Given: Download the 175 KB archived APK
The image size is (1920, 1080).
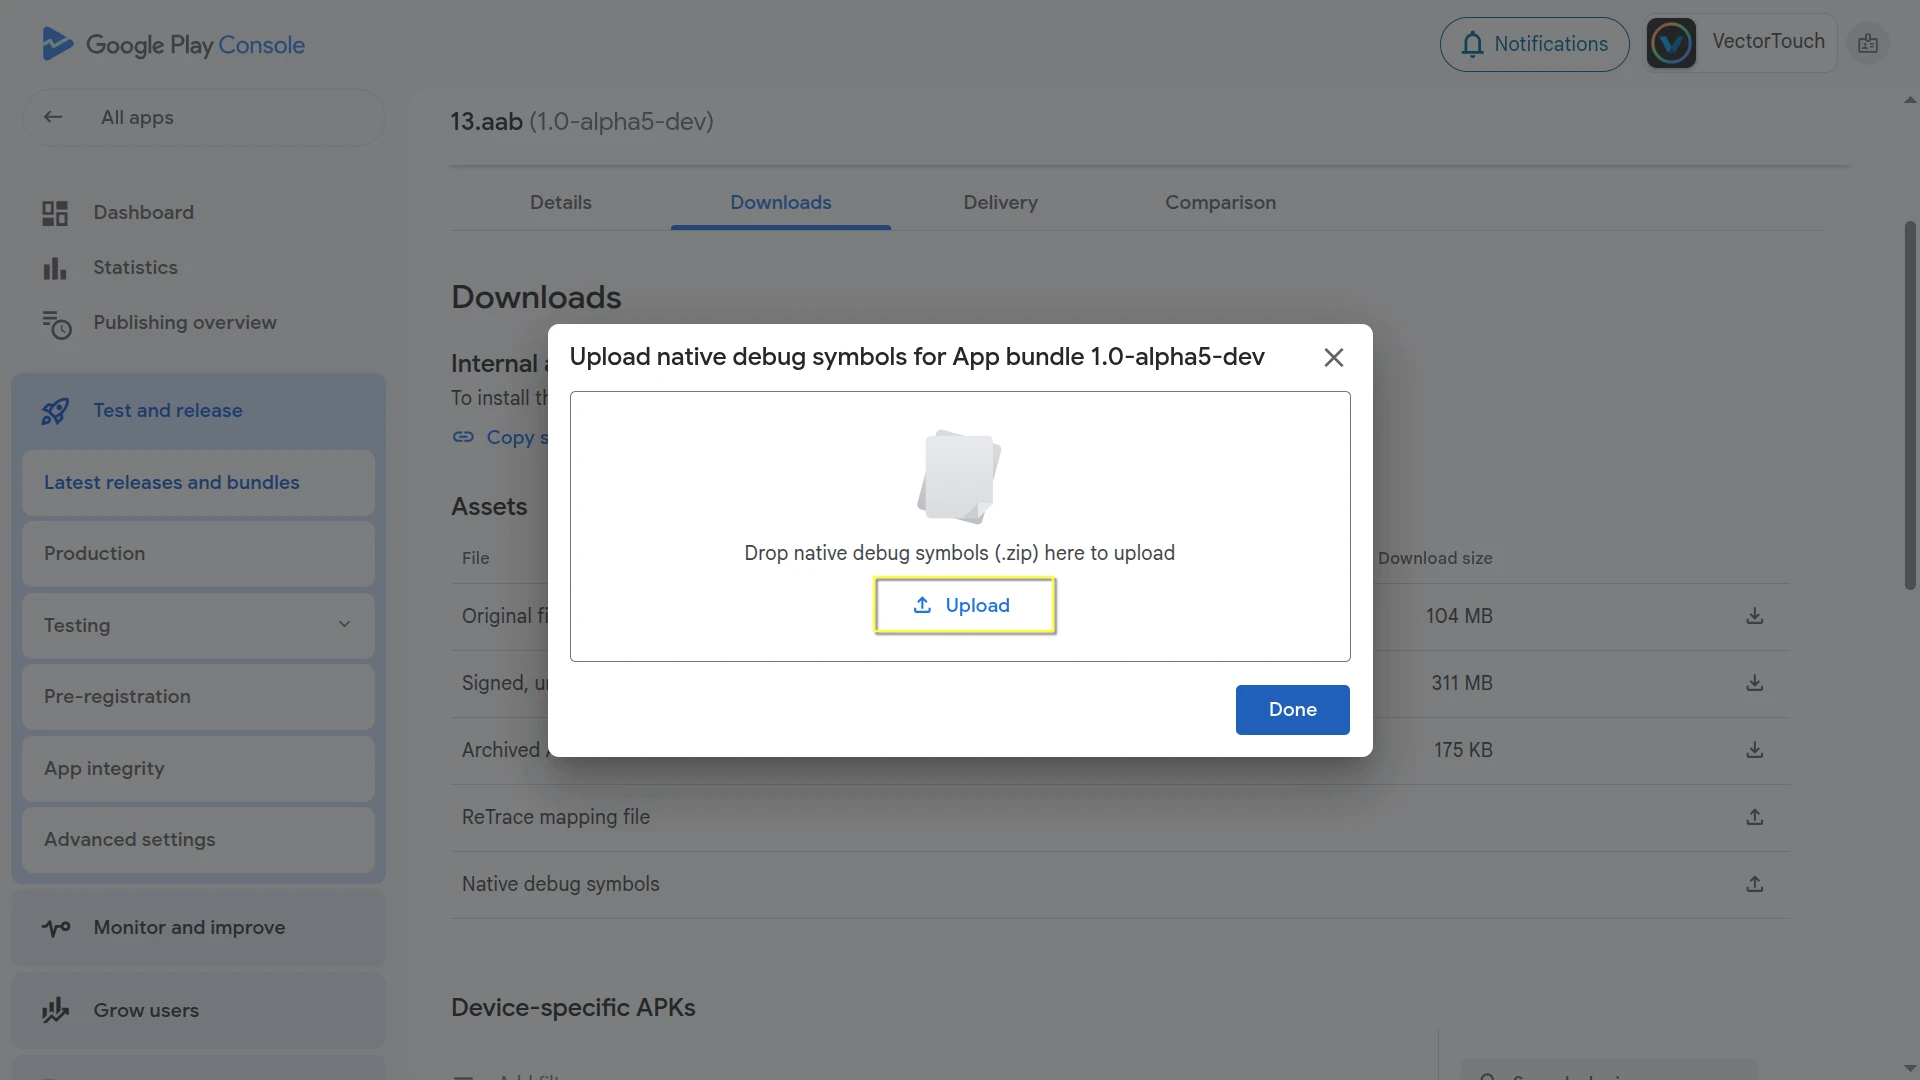Looking at the screenshot, I should (1754, 750).
